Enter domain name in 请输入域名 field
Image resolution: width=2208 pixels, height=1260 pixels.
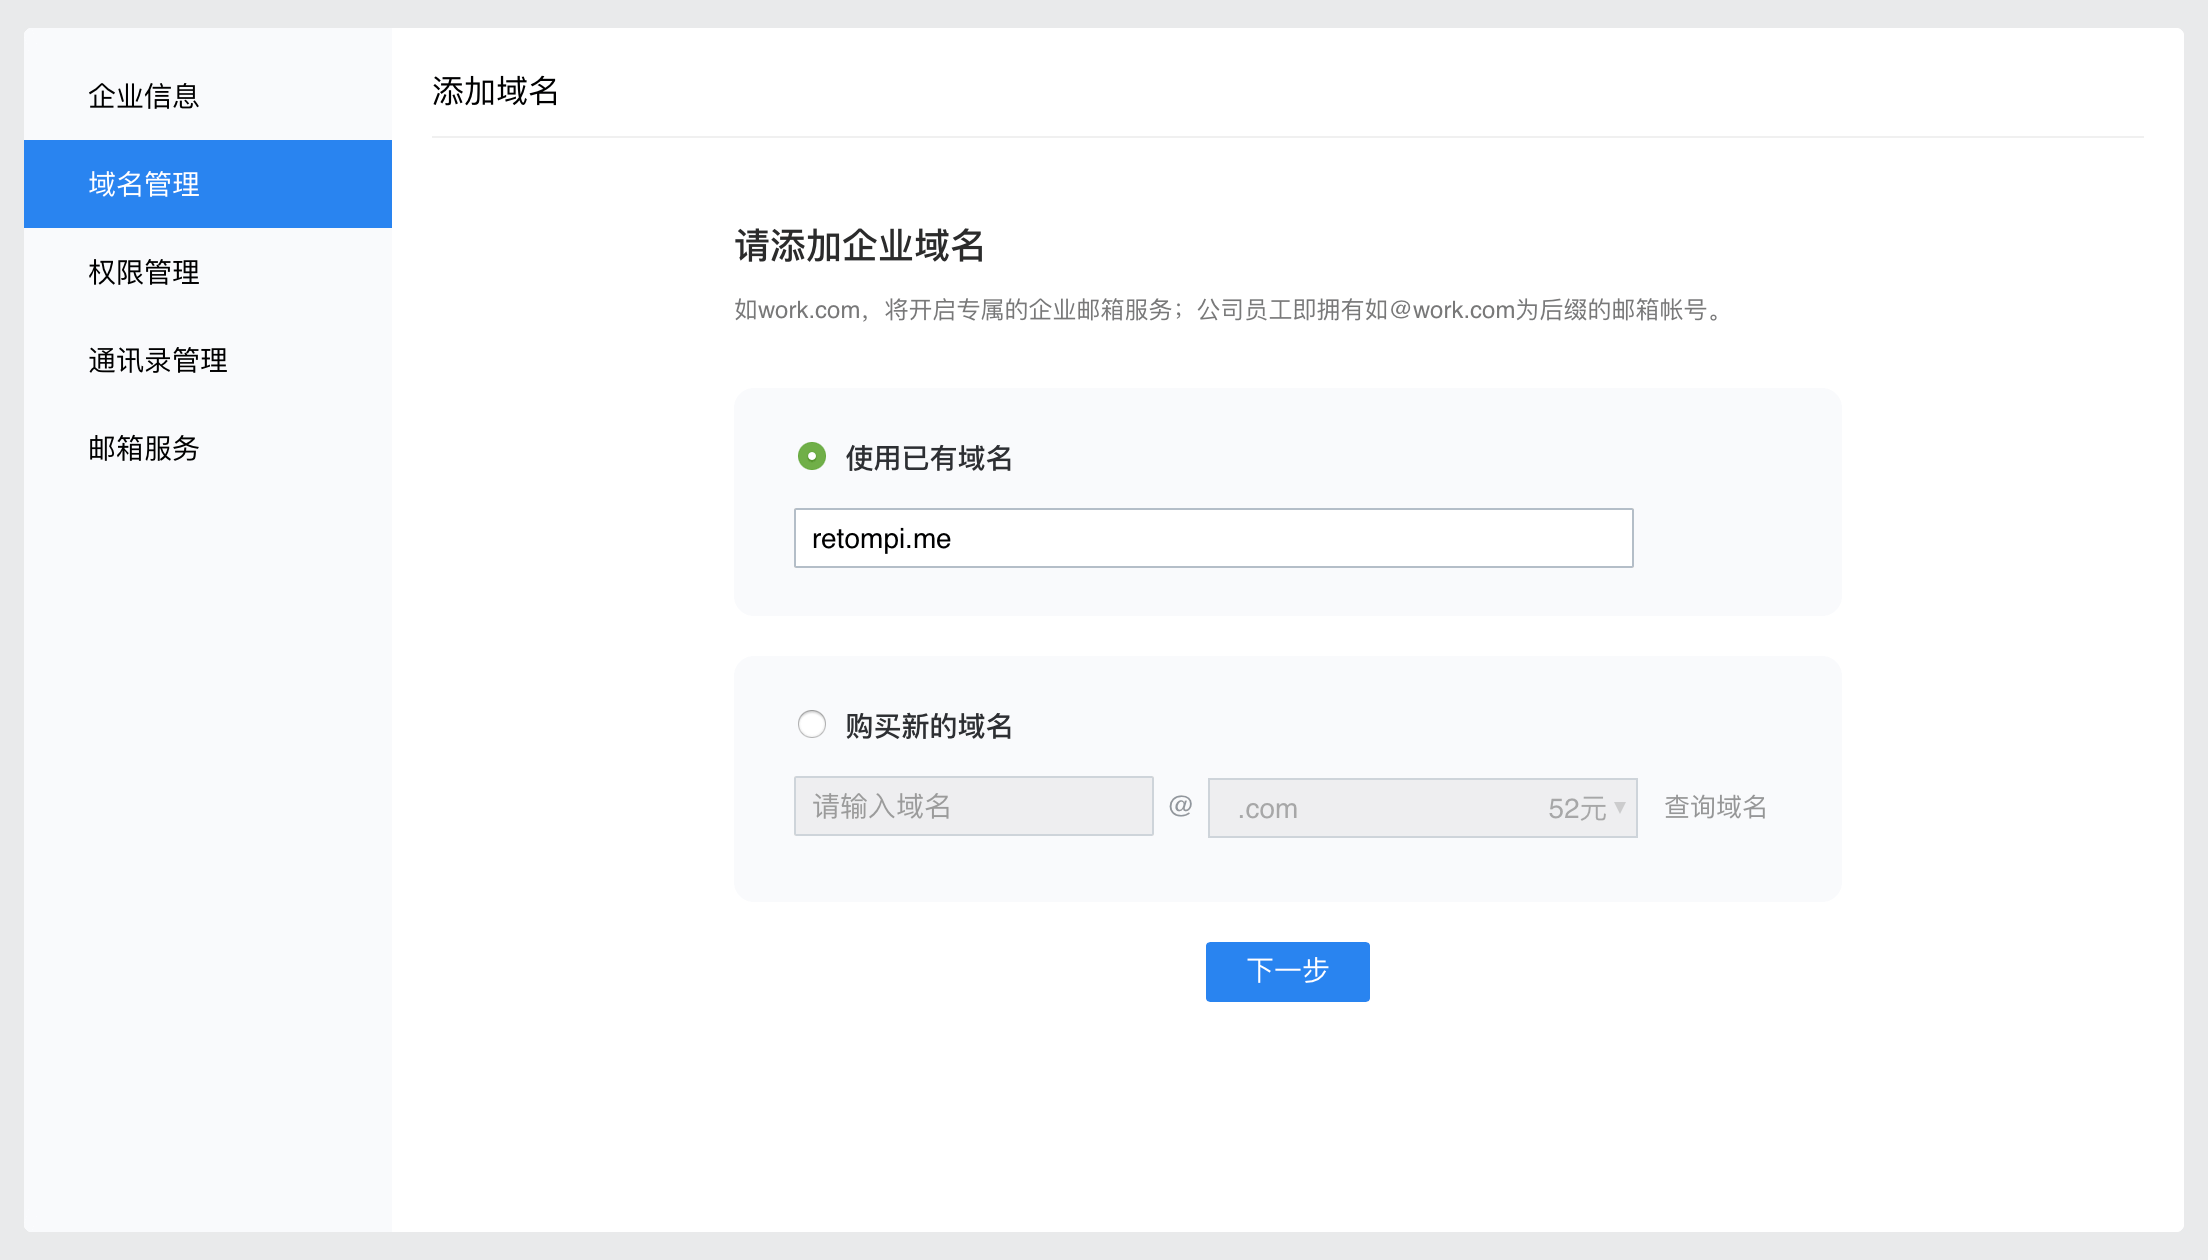[972, 805]
